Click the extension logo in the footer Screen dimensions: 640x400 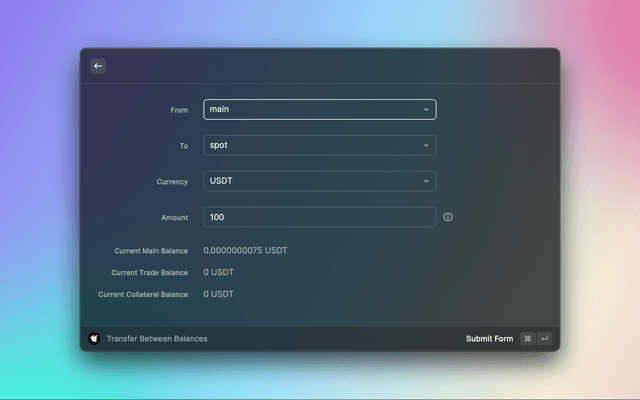[94, 339]
